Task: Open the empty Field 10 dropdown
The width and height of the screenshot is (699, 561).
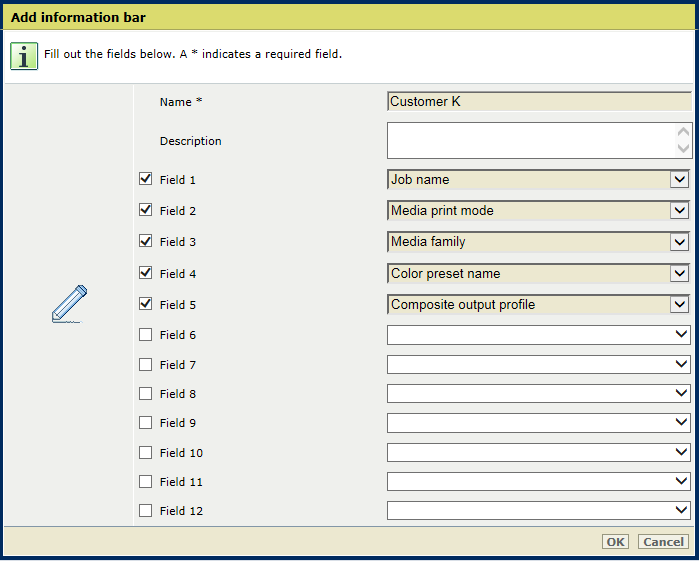Action: pos(539,453)
